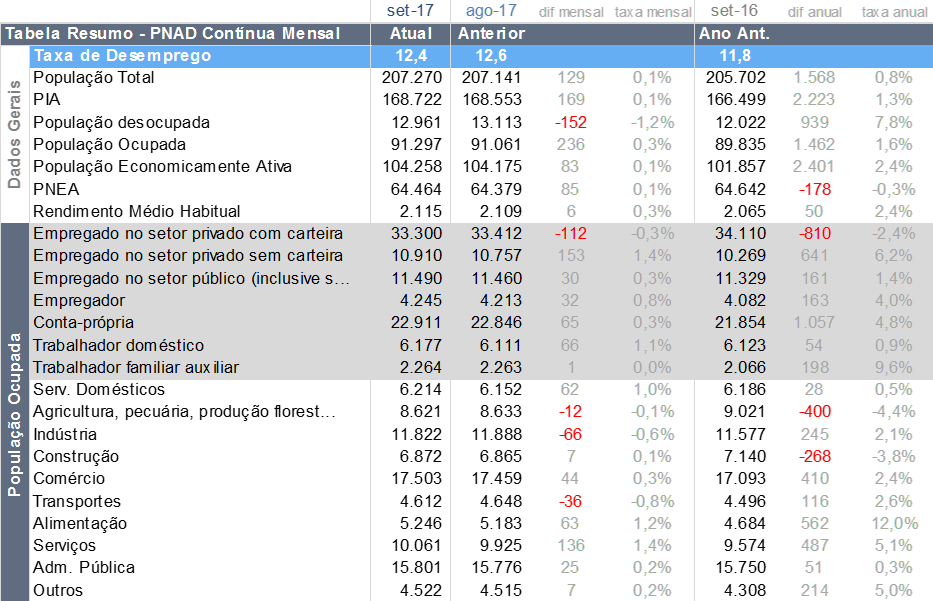
Task: Click the 'taxa mensal' column header
Action: pos(653,12)
